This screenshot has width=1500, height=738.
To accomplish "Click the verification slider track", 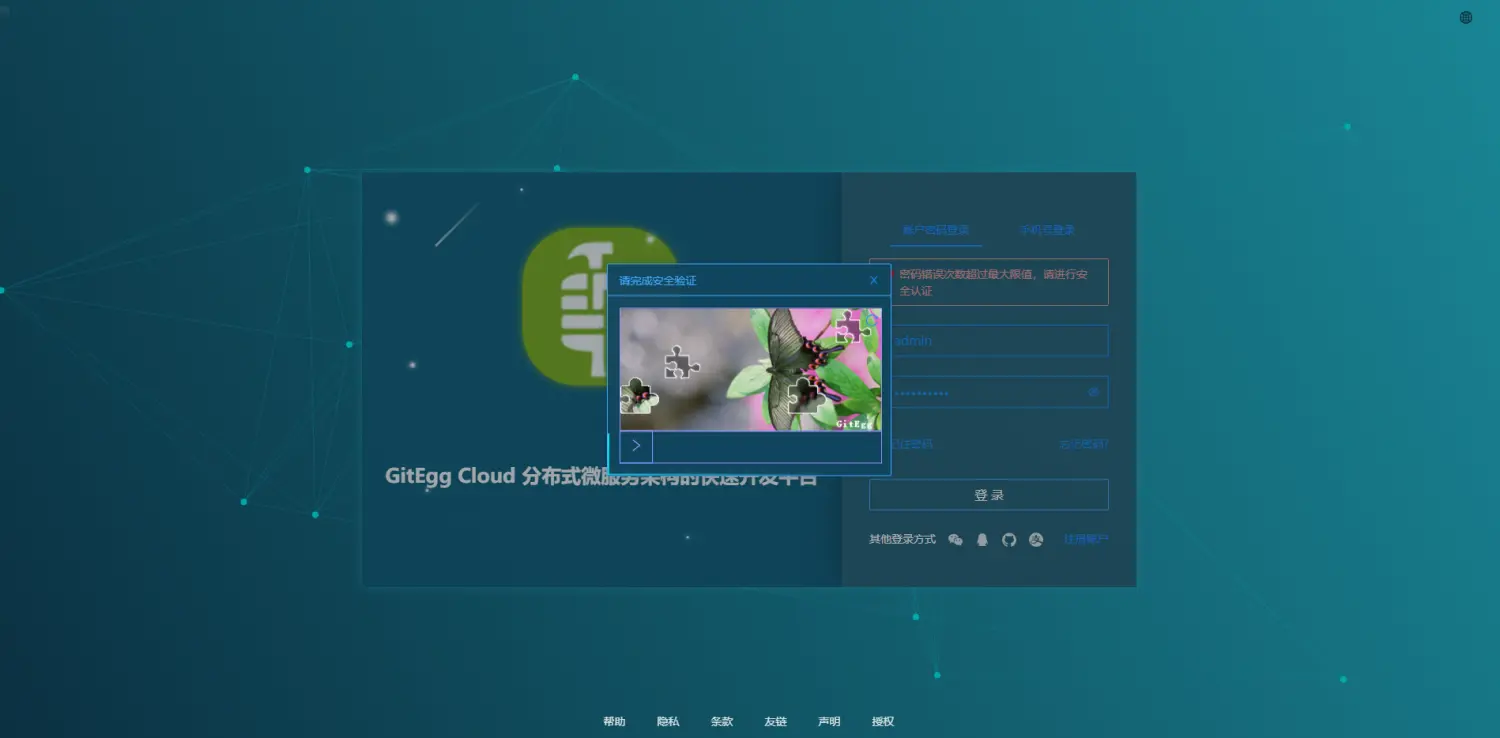I will tap(750, 447).
